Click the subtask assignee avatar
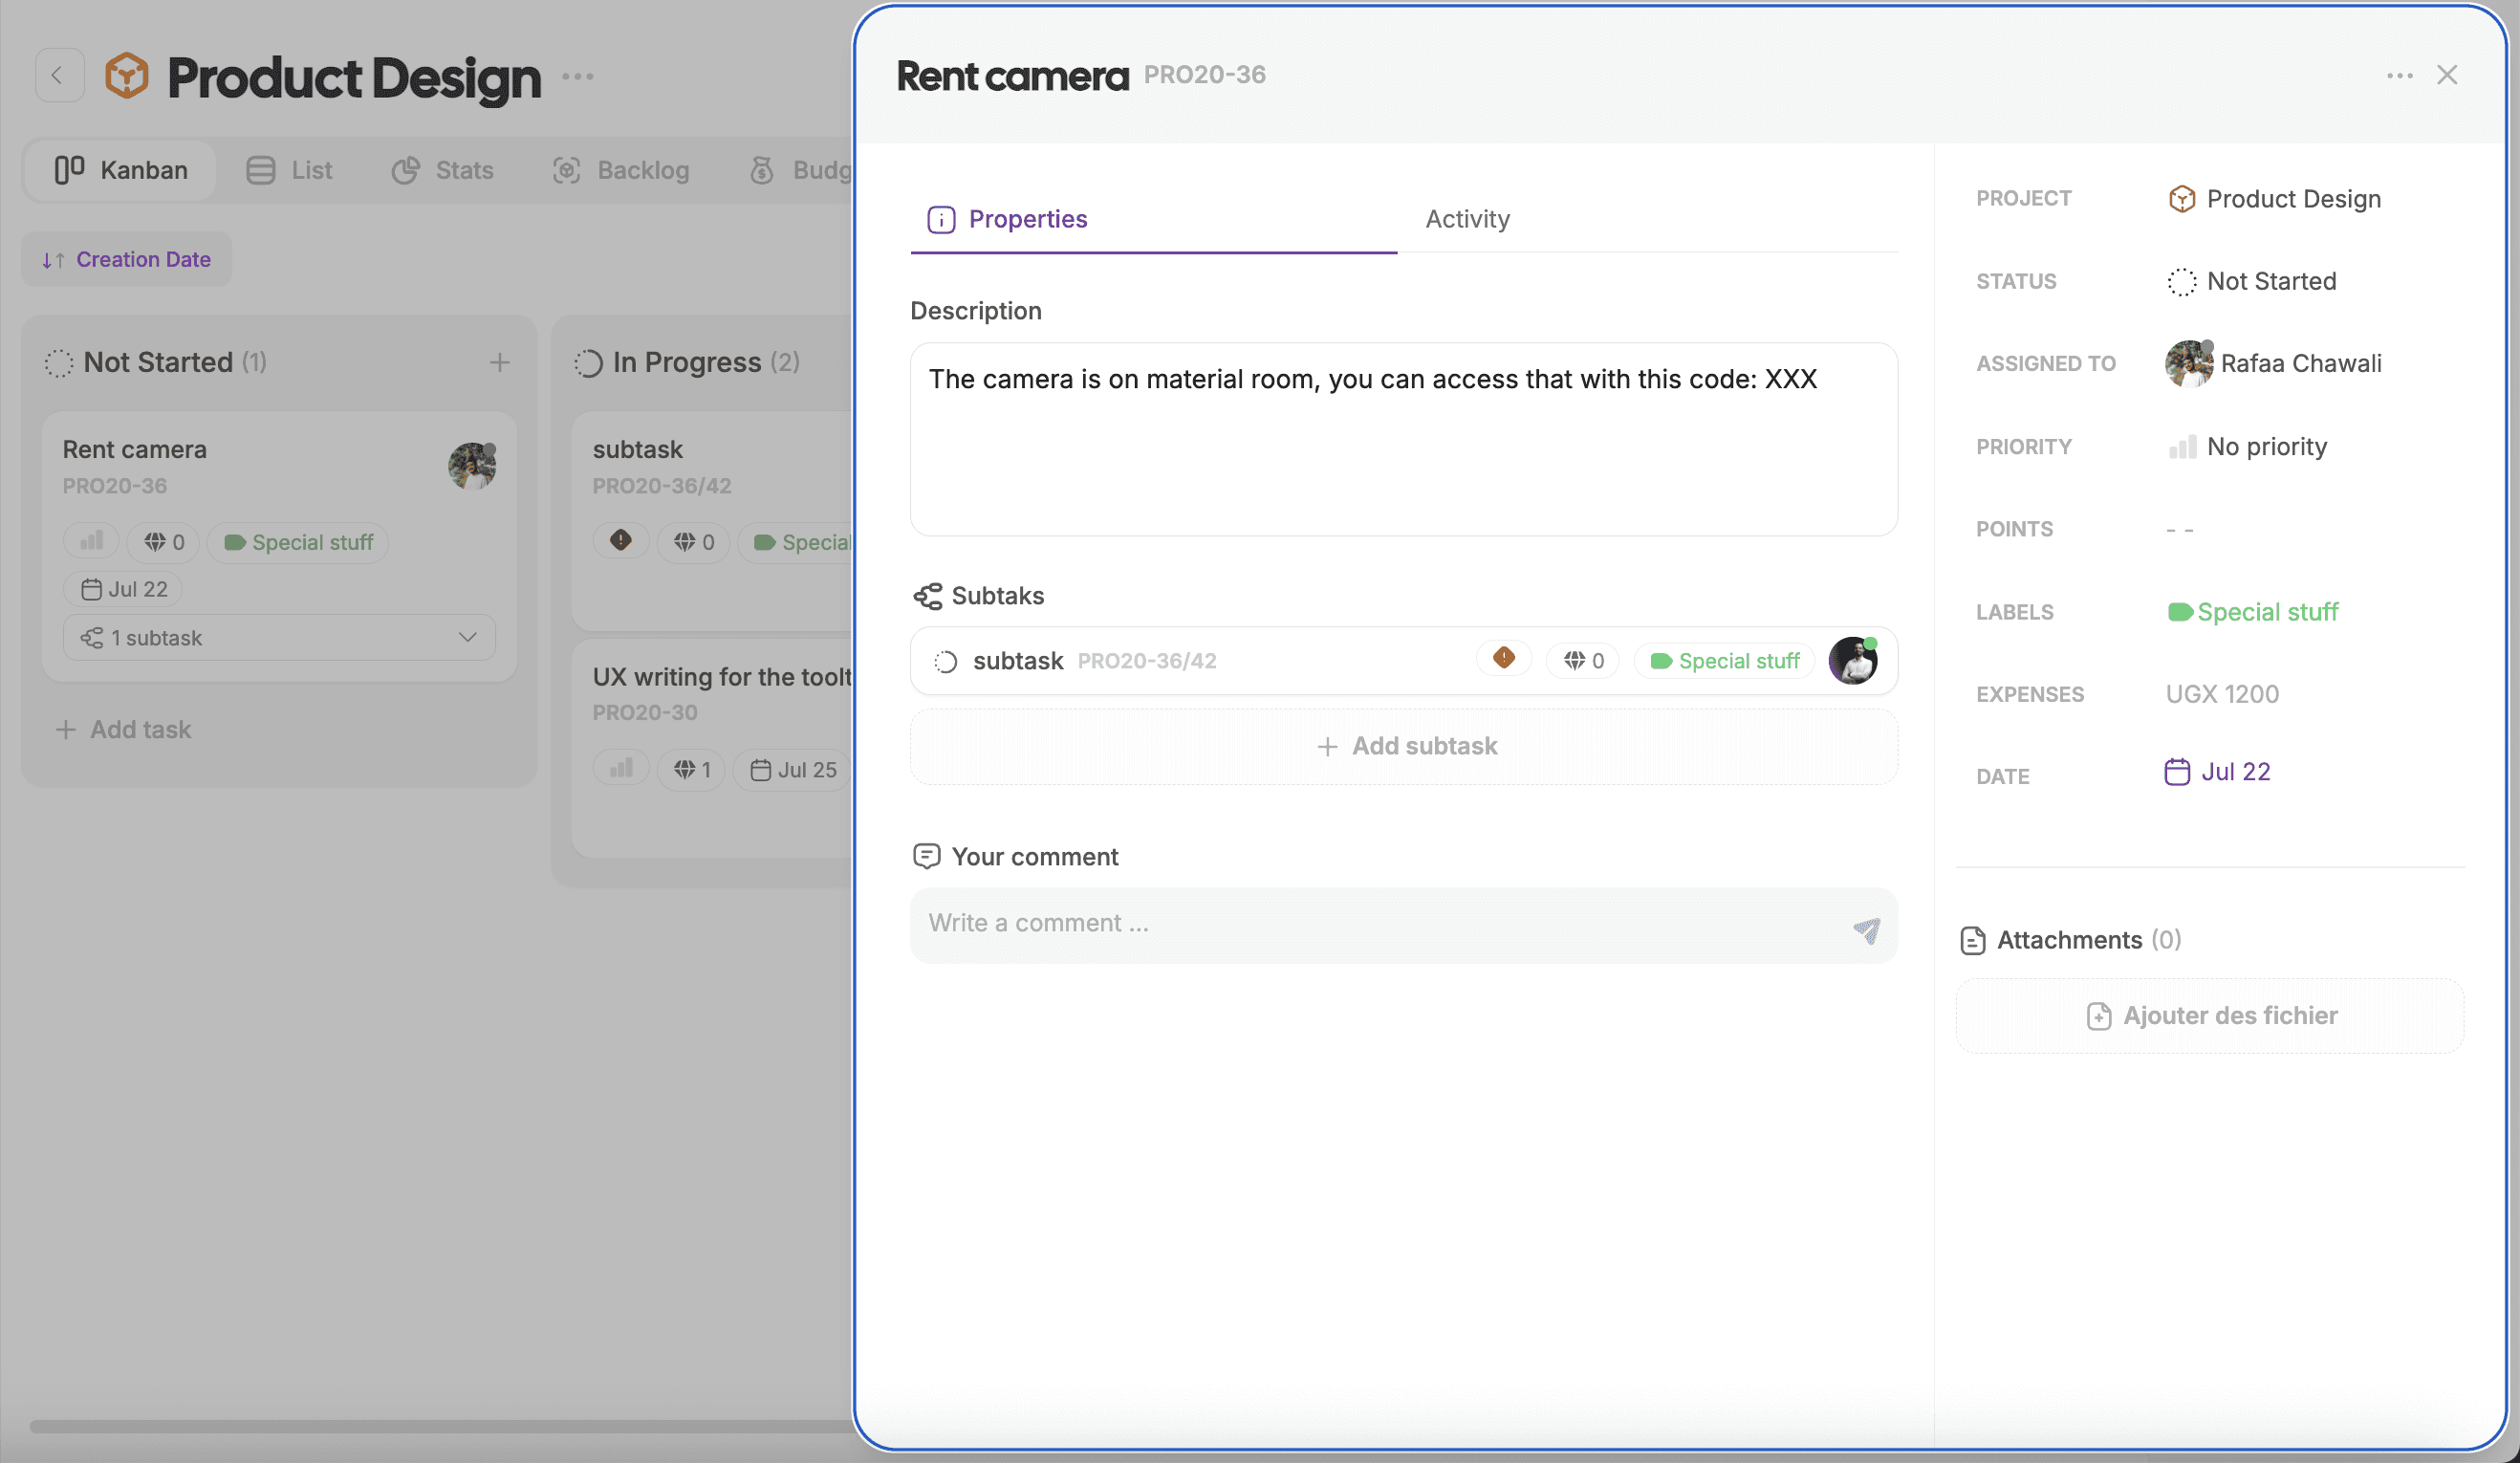This screenshot has width=2520, height=1463. pyautogui.click(x=1852, y=661)
